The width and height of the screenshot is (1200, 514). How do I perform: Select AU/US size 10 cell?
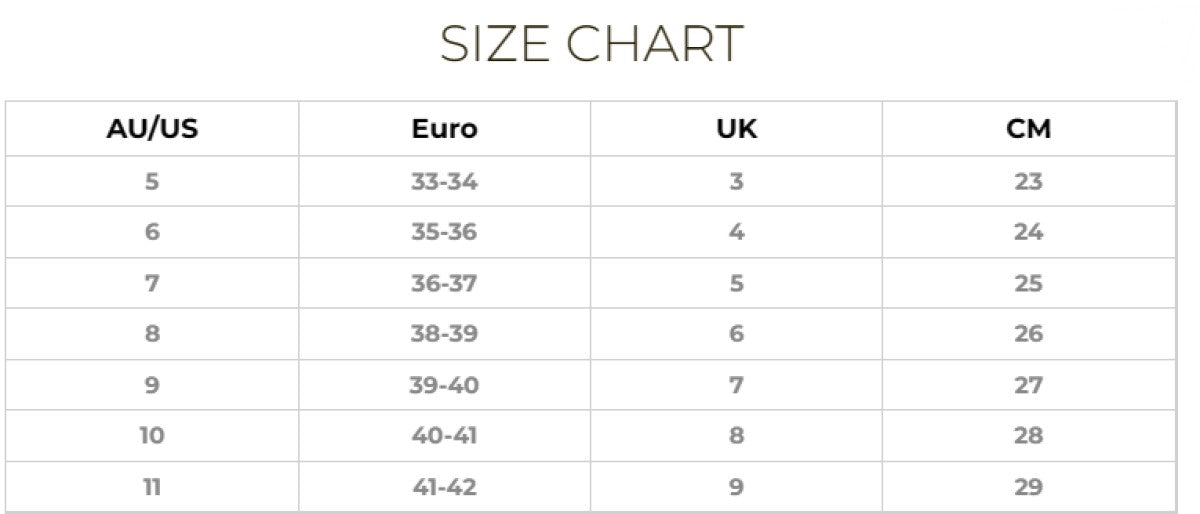coord(152,436)
